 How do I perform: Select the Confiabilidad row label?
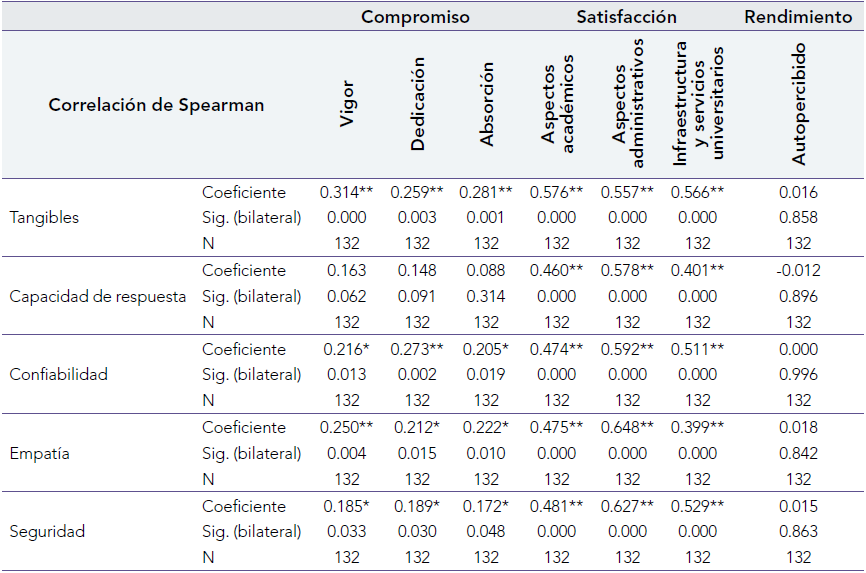(x=58, y=375)
